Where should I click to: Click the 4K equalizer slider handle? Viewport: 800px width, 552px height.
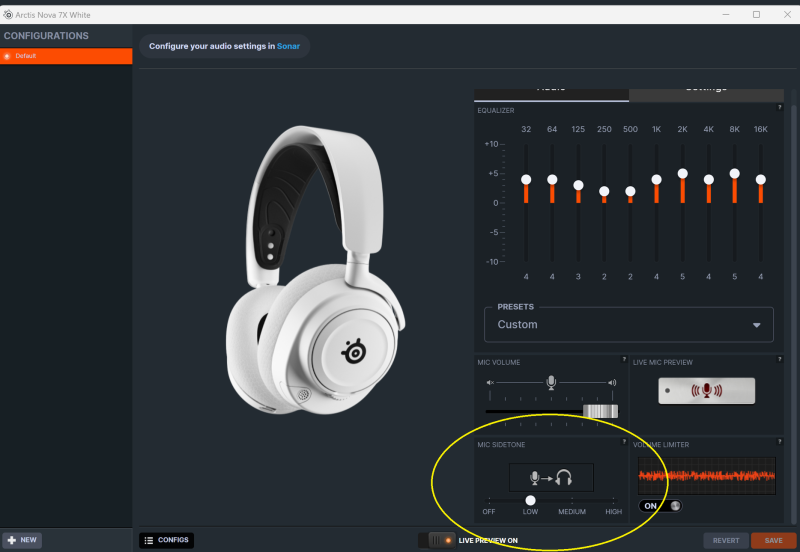709,180
